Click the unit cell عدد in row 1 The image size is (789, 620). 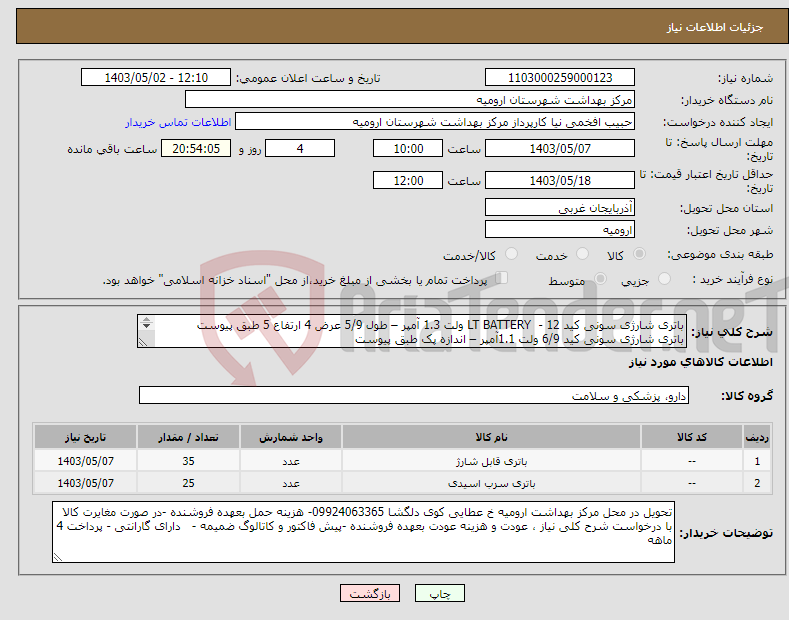point(291,461)
